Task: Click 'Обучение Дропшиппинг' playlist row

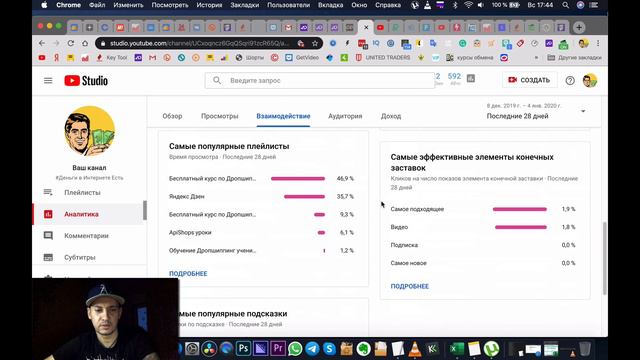Action: click(261, 250)
